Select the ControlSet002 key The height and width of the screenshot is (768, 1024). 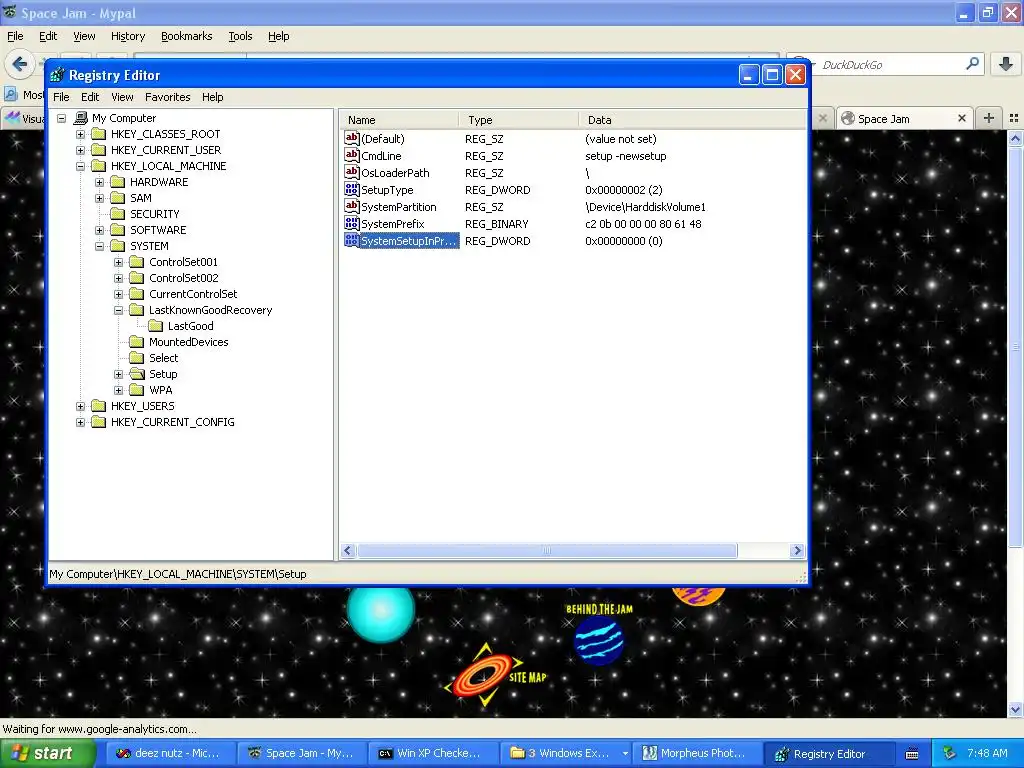(x=184, y=278)
